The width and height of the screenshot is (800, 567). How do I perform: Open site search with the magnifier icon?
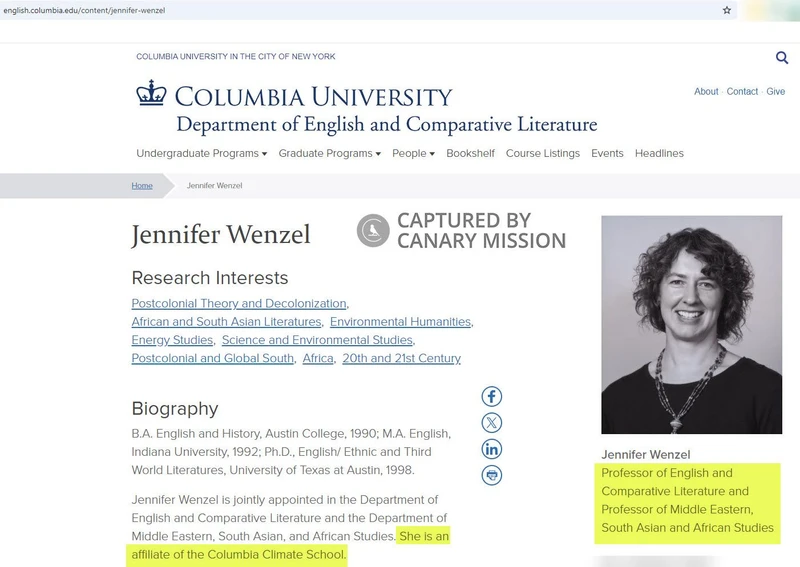[782, 57]
